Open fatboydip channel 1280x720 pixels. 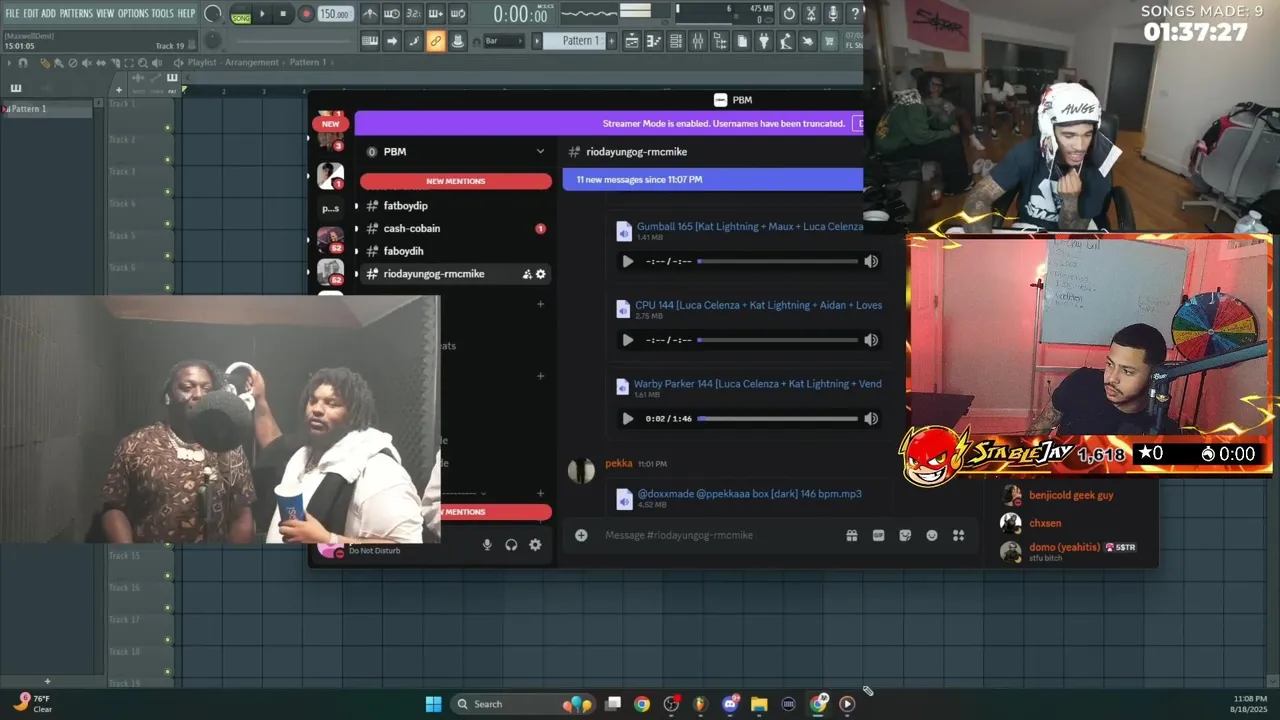[x=406, y=206]
